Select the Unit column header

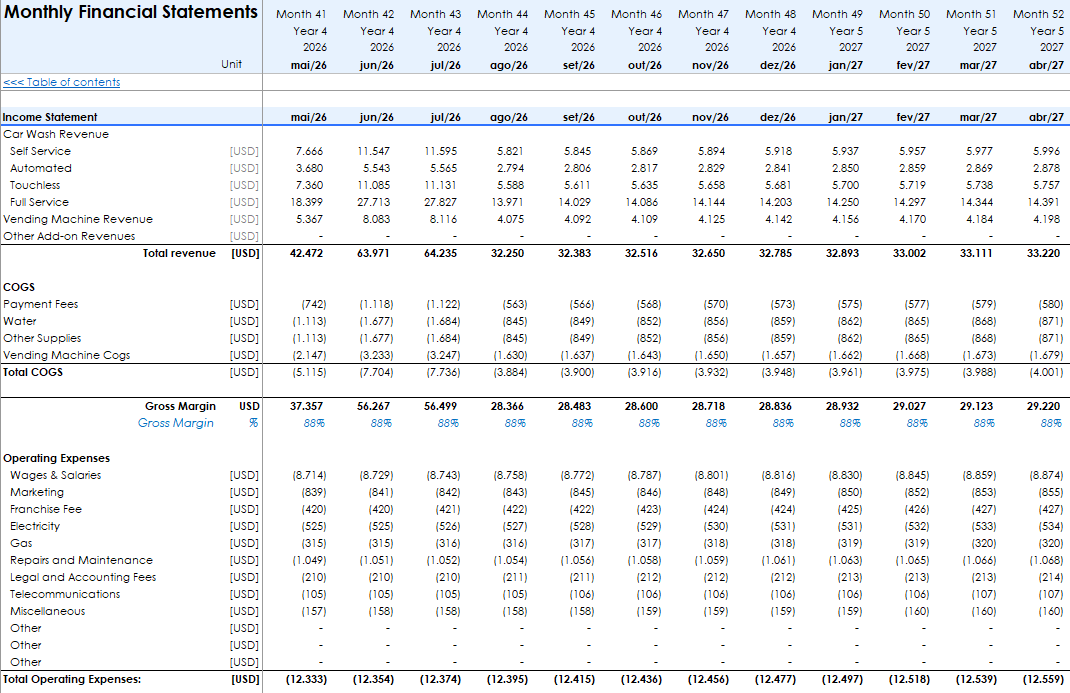232,64
